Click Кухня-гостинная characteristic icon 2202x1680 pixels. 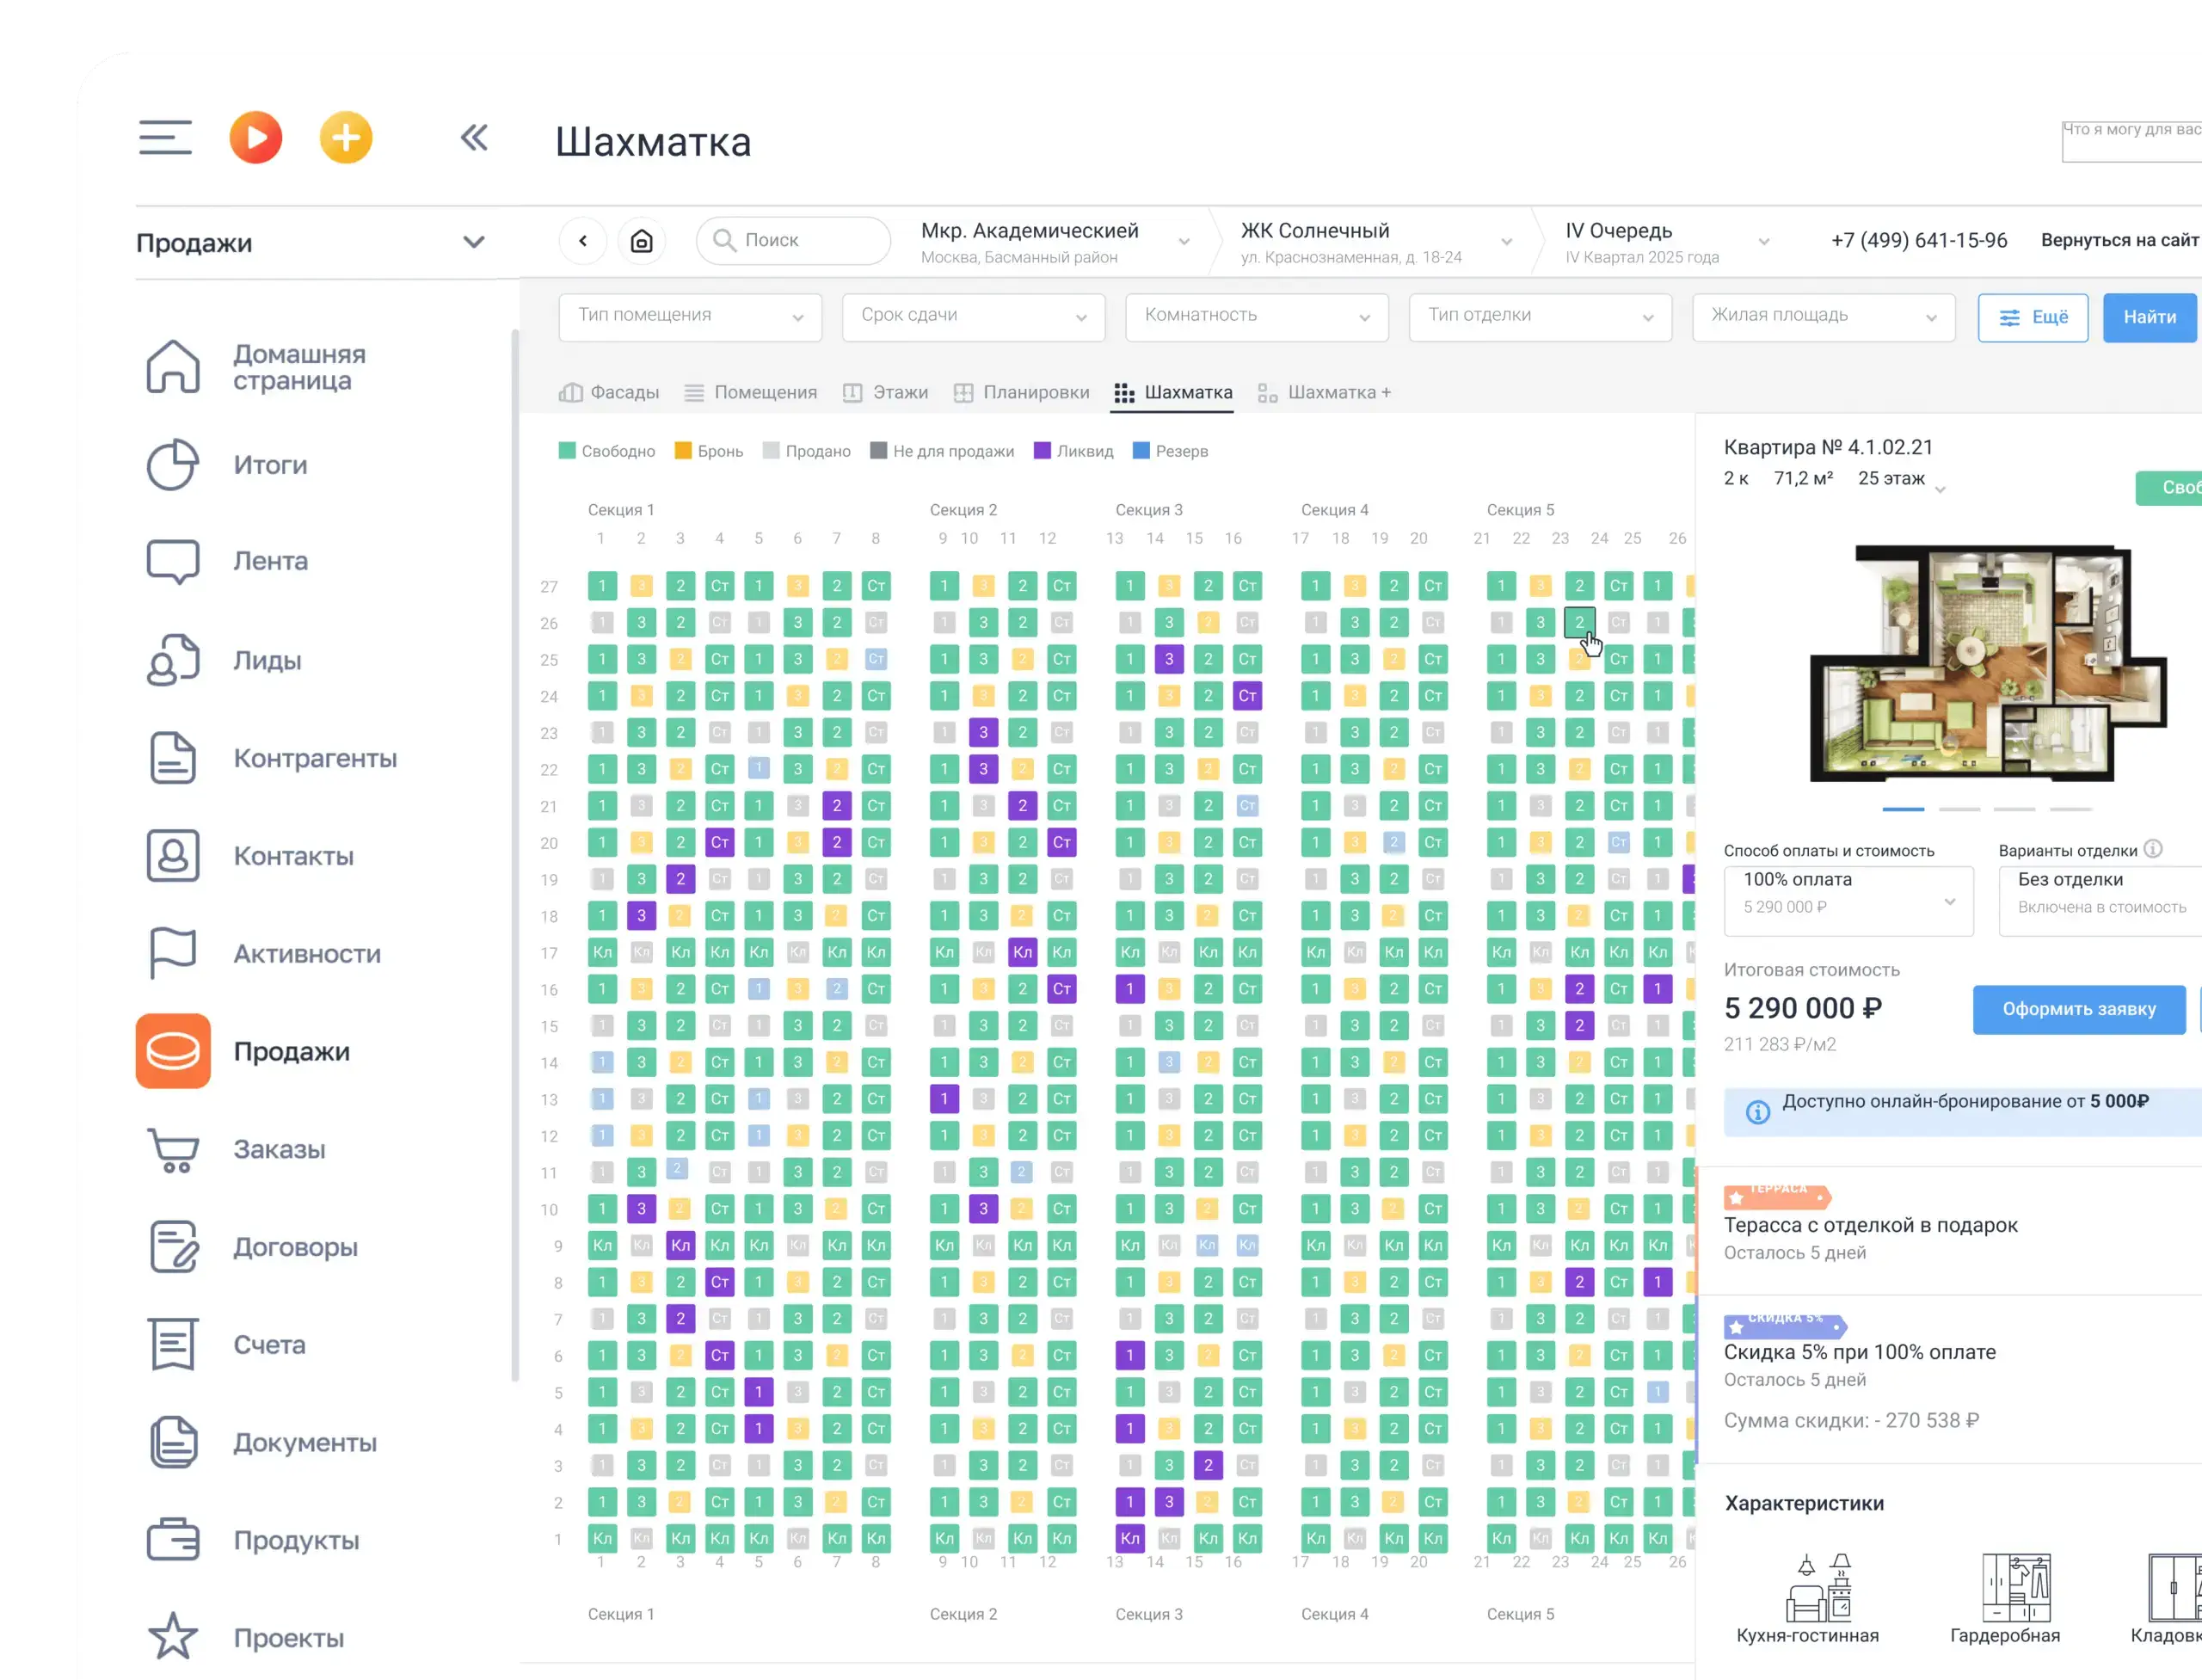coord(1819,1587)
